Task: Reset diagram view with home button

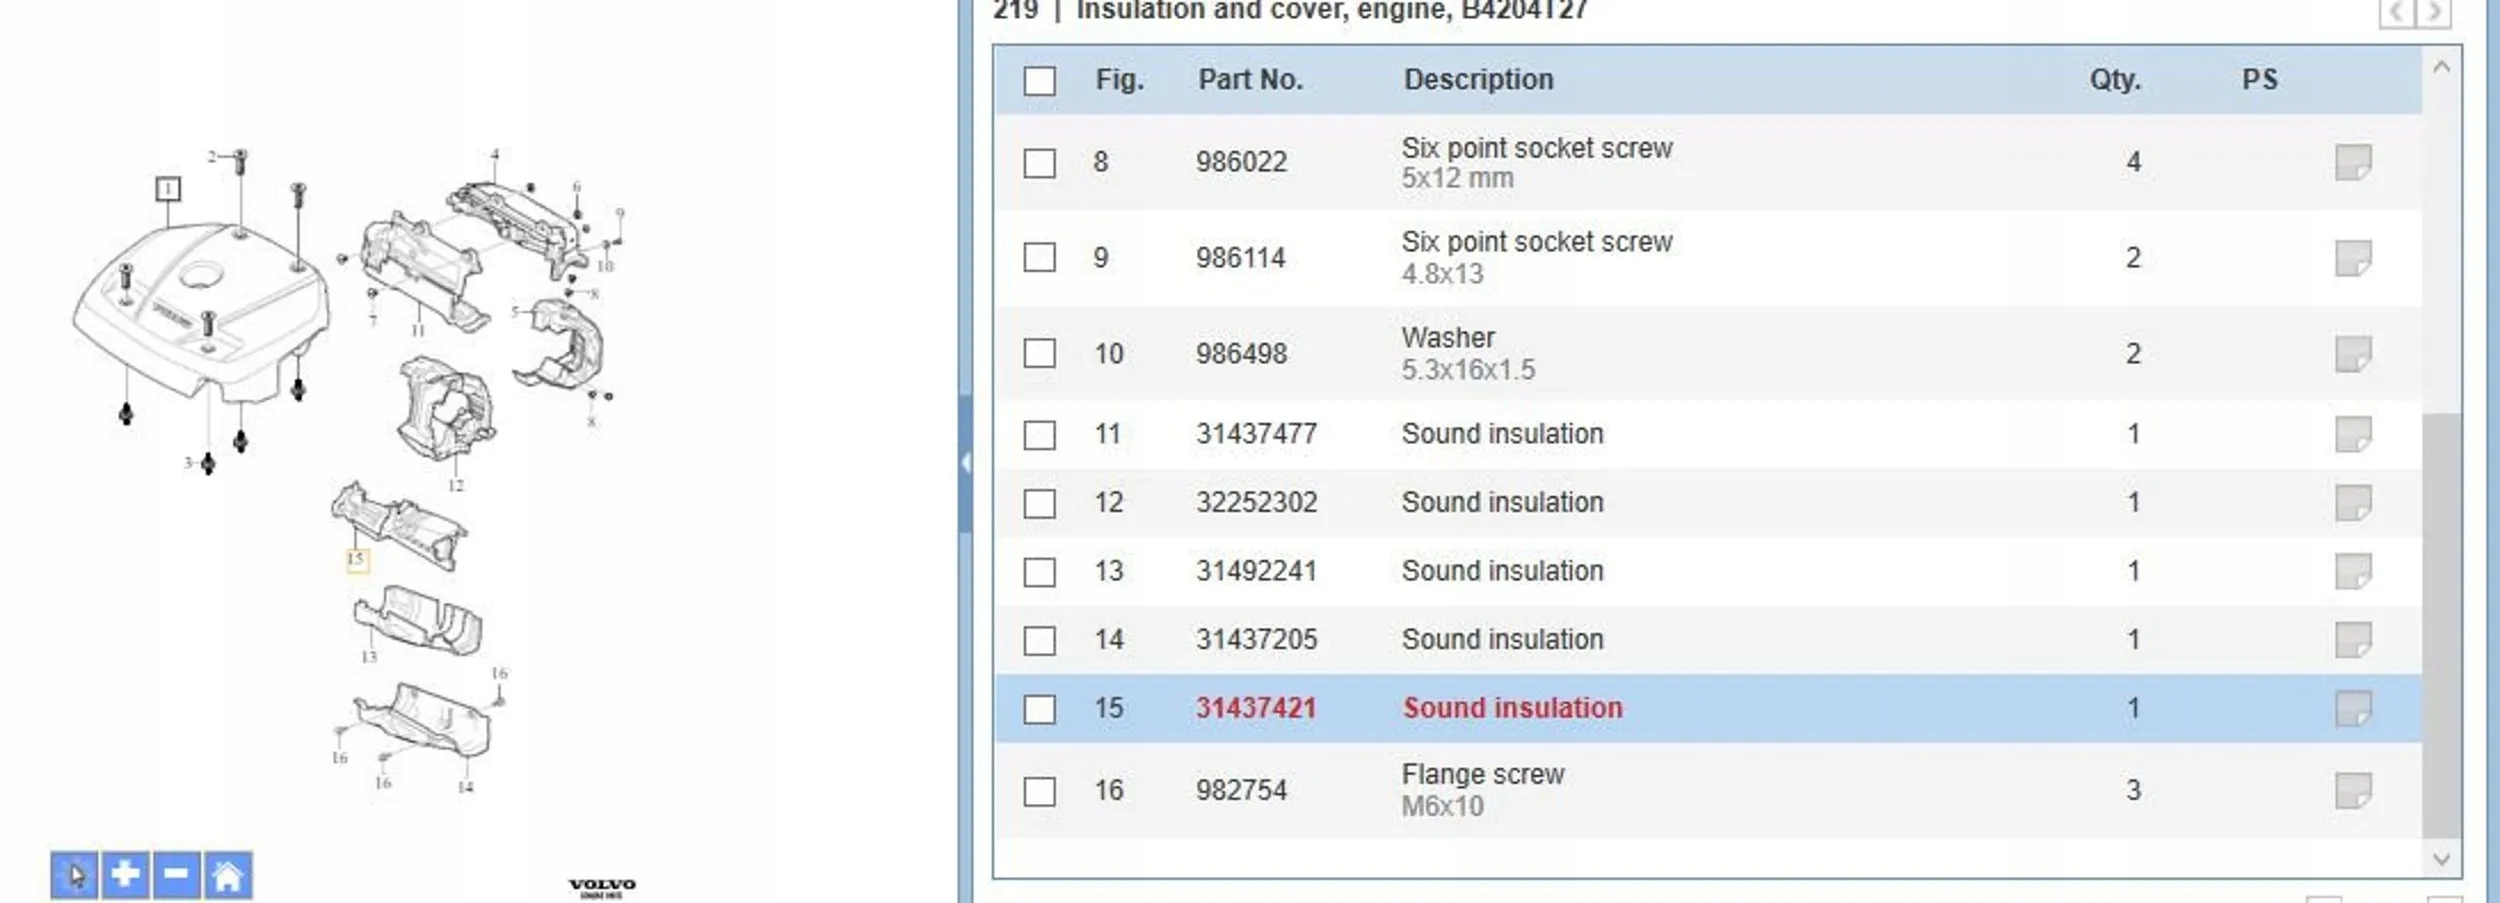Action: pyautogui.click(x=228, y=876)
